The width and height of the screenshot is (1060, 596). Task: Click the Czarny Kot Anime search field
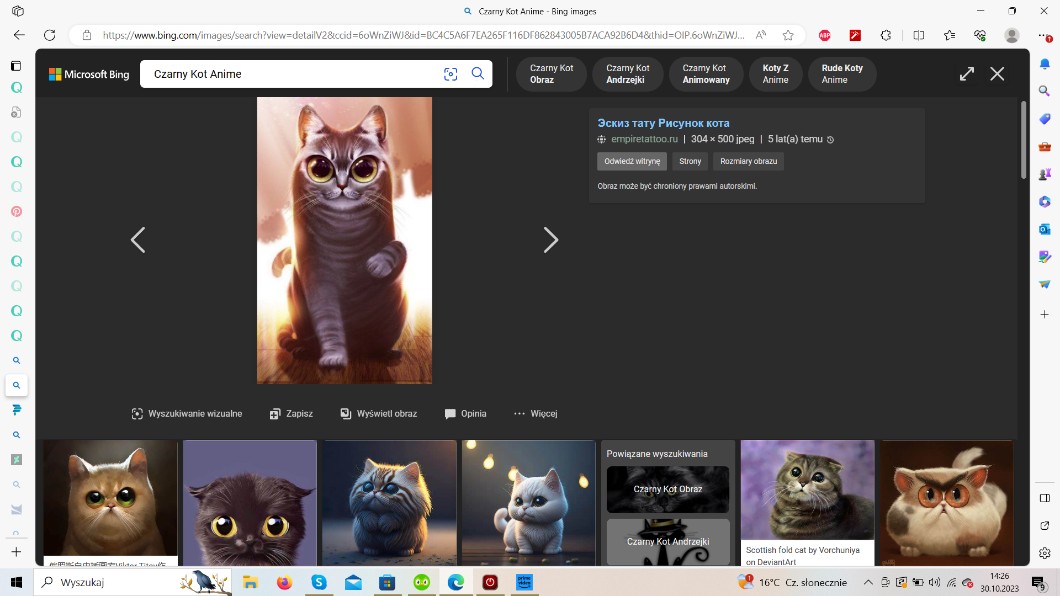click(290, 74)
